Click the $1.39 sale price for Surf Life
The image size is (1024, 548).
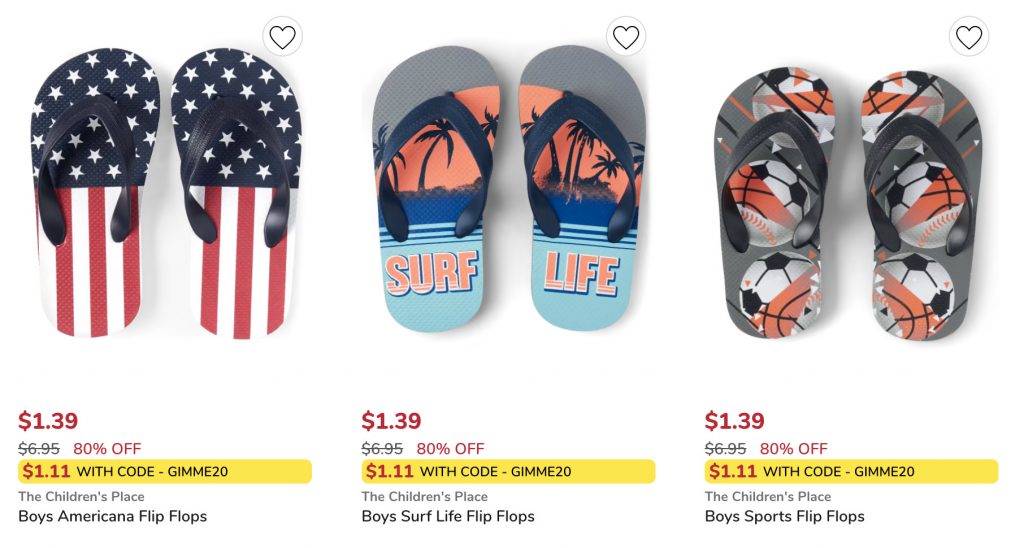point(391,421)
